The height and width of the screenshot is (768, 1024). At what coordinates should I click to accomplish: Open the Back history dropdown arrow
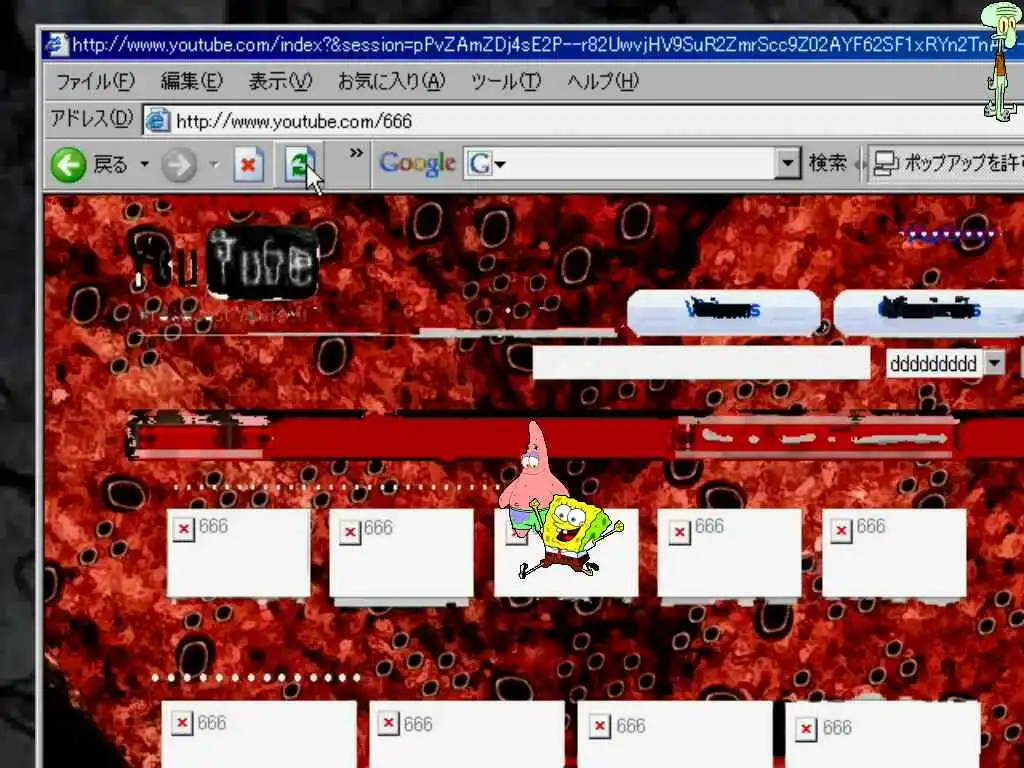pyautogui.click(x=144, y=164)
